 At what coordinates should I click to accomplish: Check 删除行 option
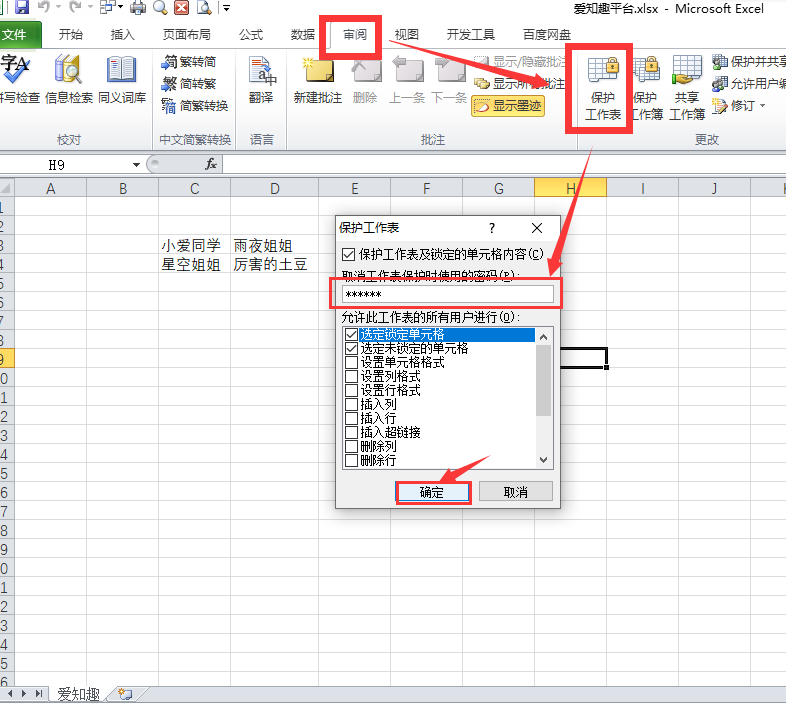point(351,460)
